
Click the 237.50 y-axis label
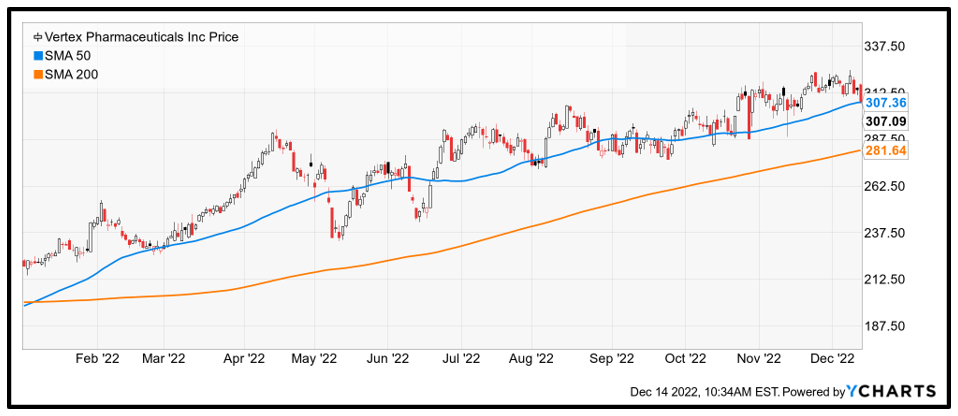886,233
